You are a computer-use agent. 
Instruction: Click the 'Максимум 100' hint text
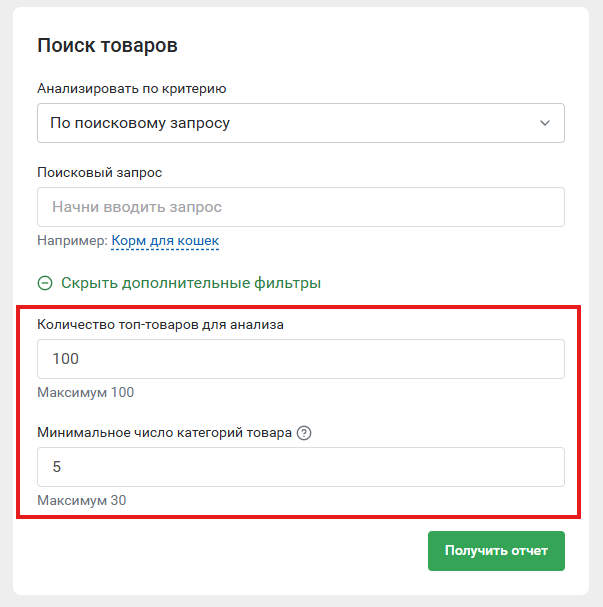coord(86,392)
